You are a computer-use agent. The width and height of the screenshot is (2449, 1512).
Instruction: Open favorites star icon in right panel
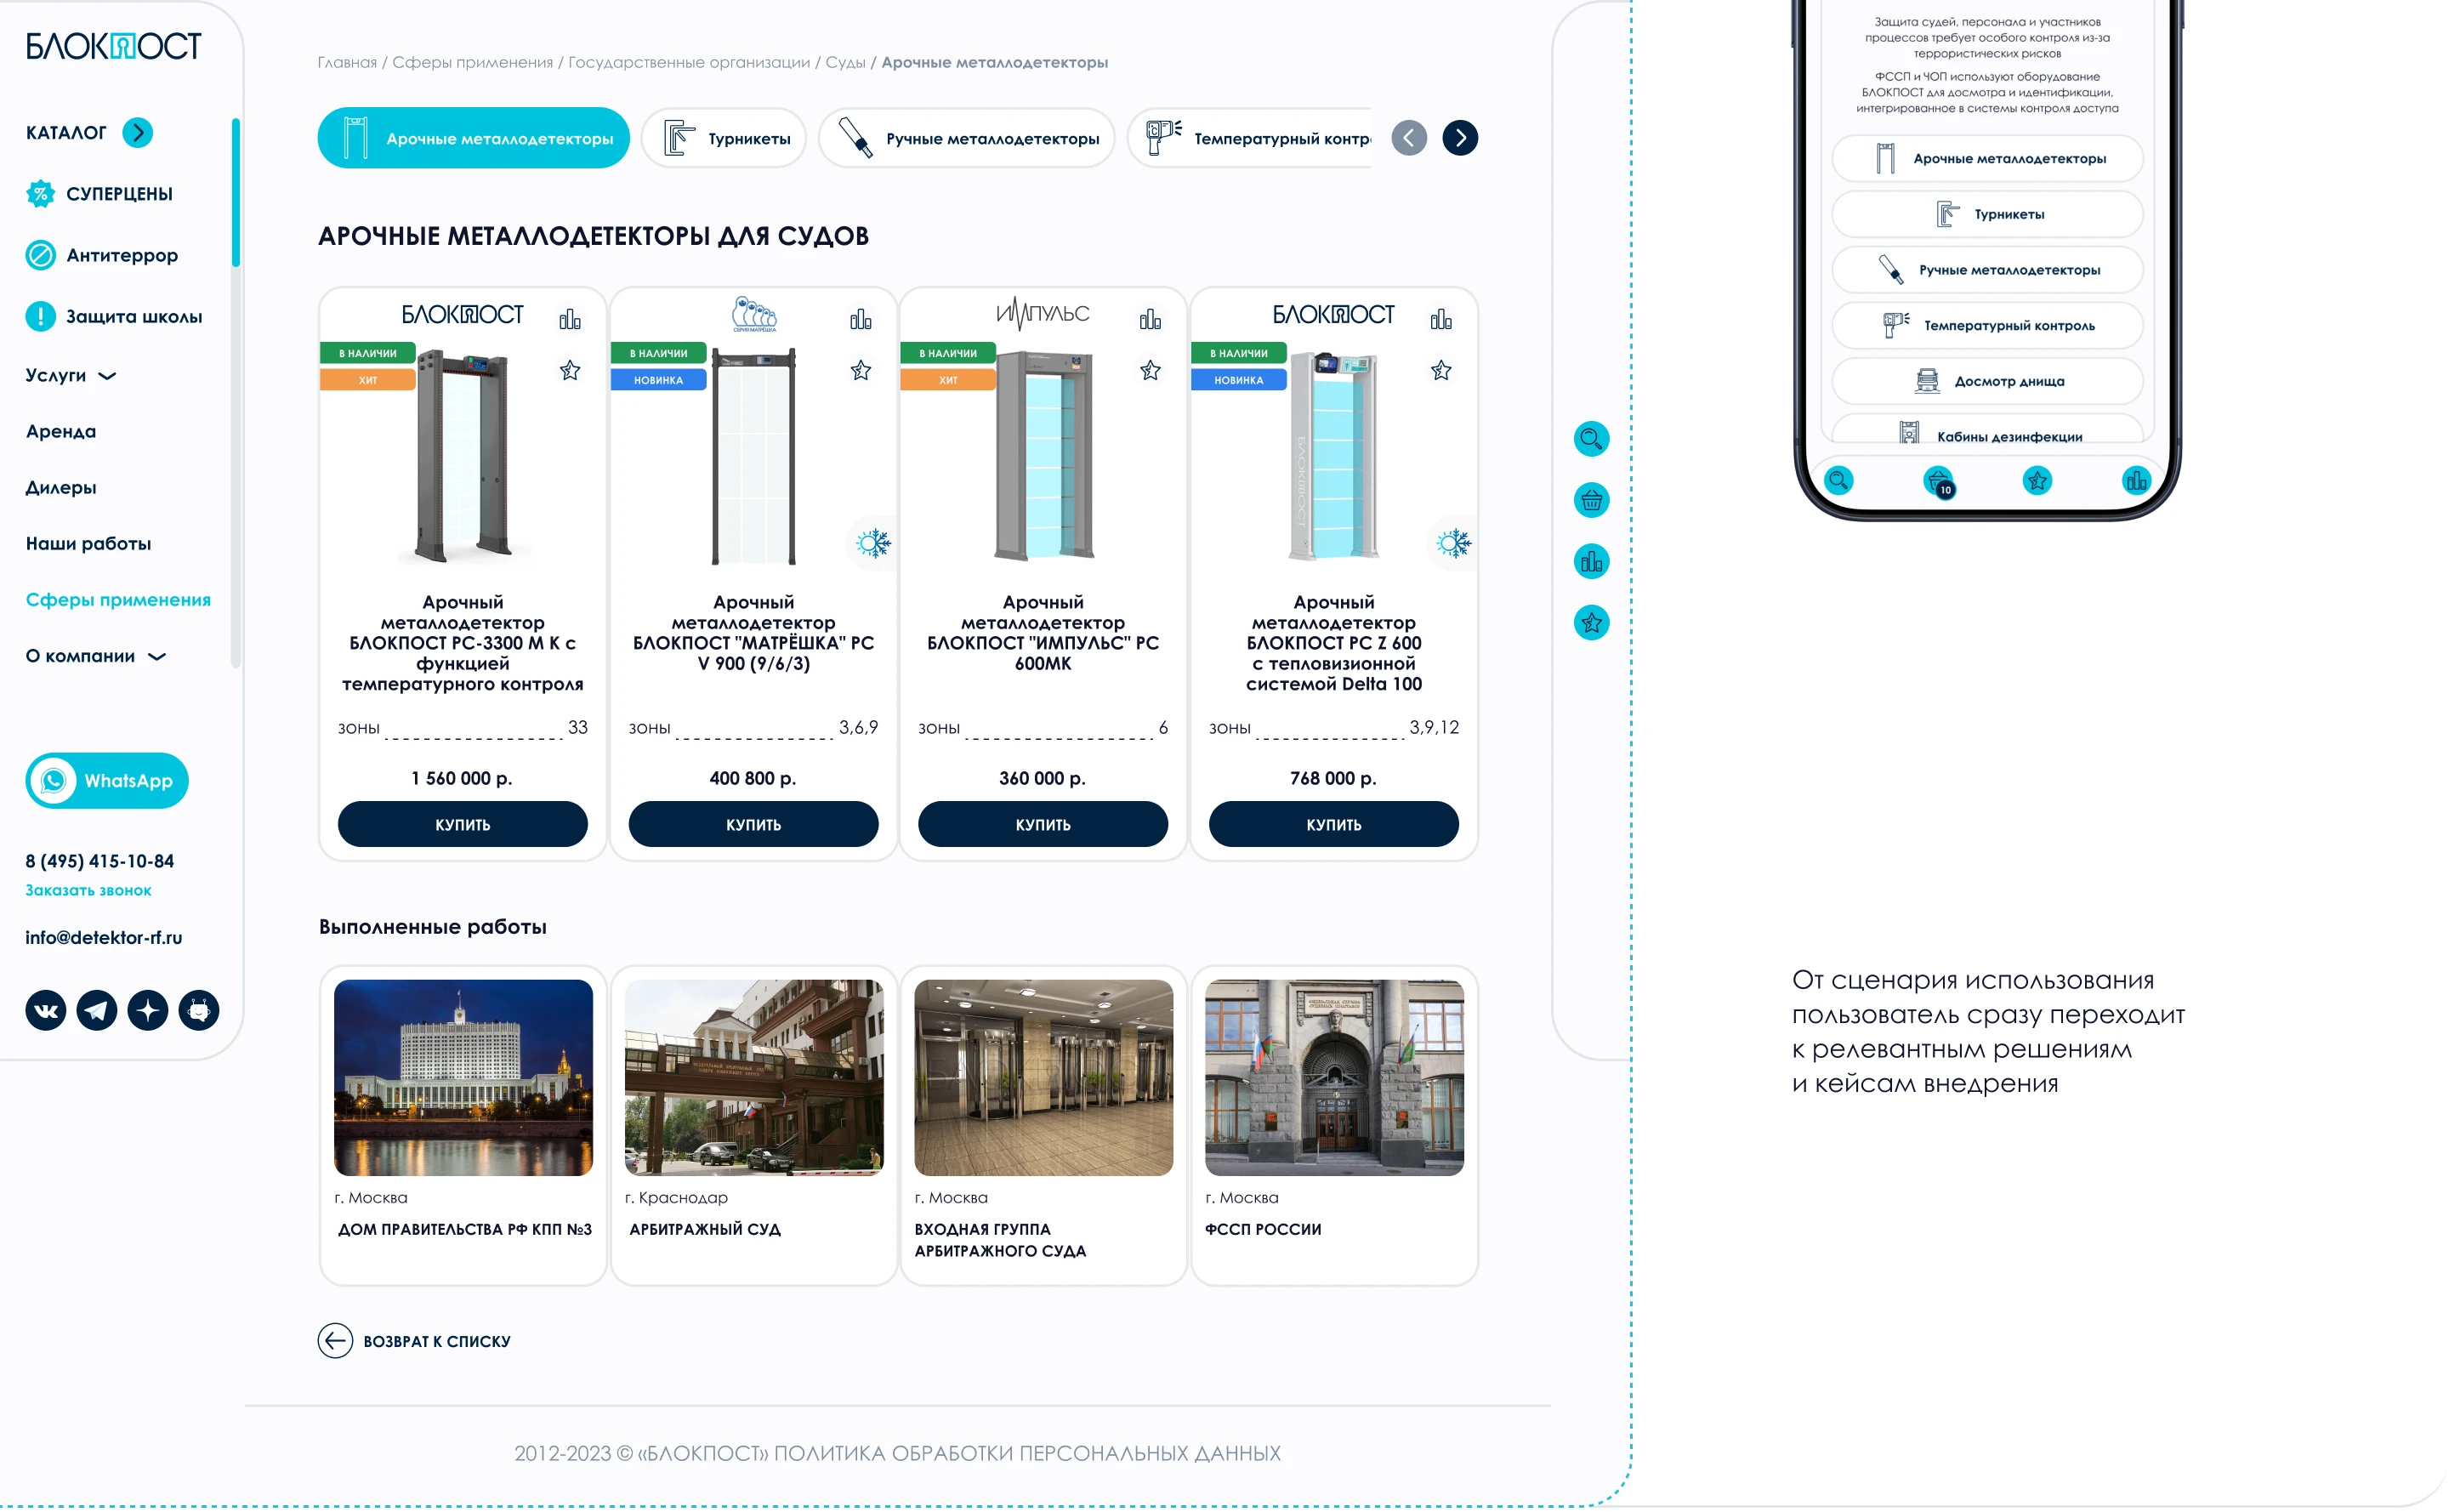point(1591,623)
